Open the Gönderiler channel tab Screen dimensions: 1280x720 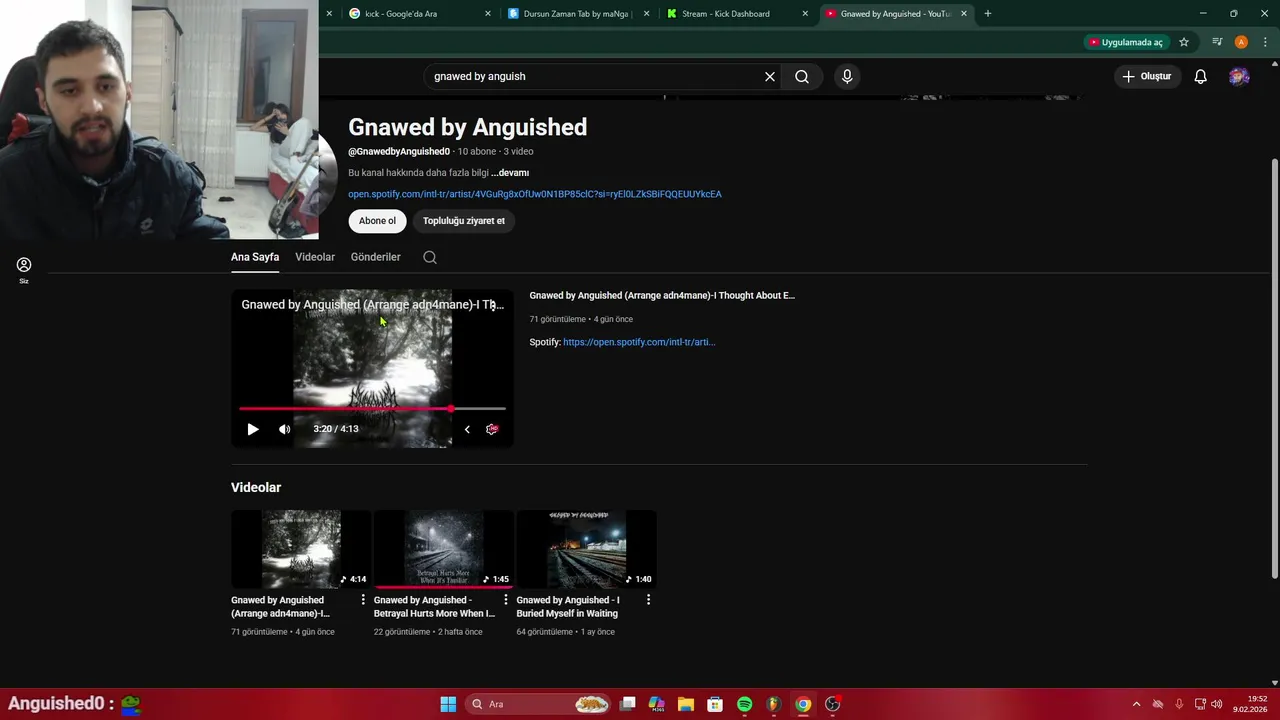tap(376, 257)
